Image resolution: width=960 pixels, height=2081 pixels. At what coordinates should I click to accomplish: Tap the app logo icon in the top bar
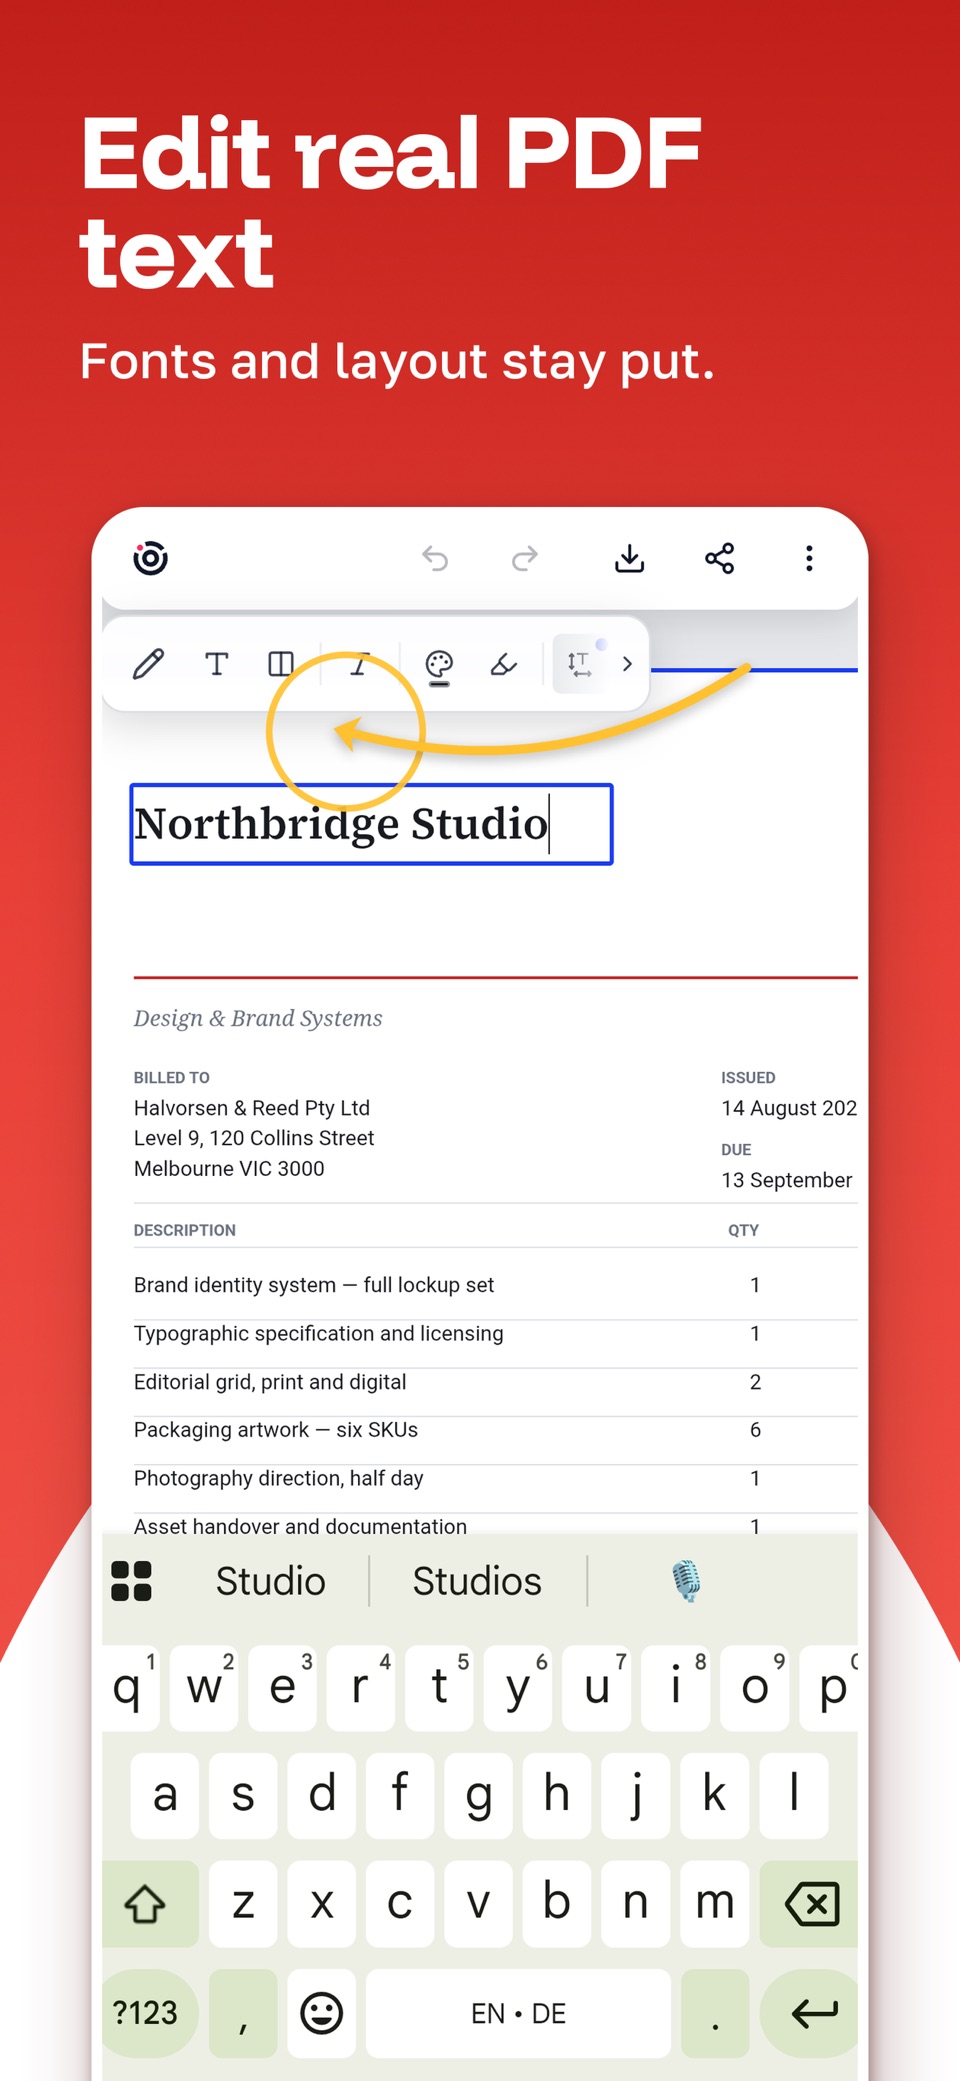tap(151, 558)
